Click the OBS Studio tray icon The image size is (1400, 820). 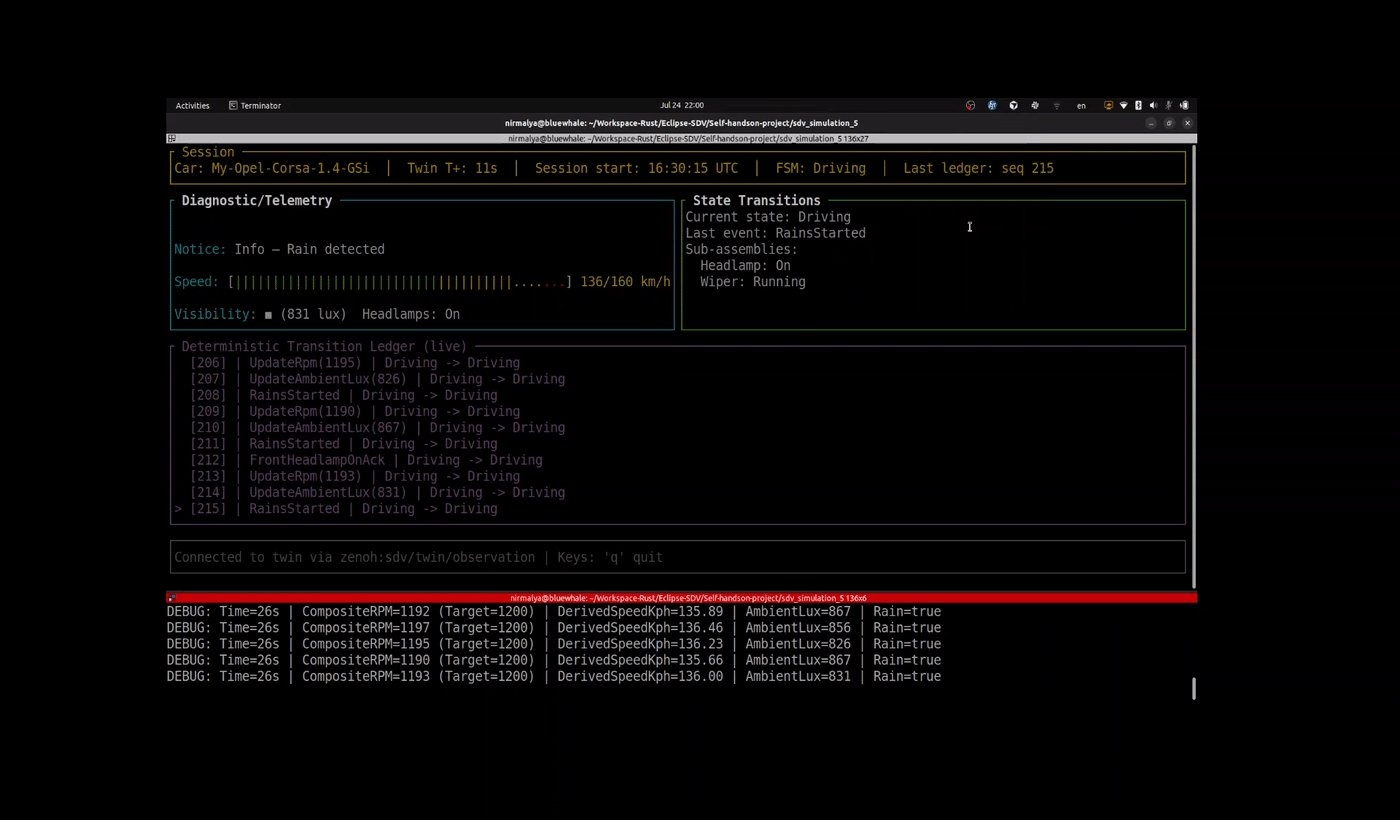(970, 105)
